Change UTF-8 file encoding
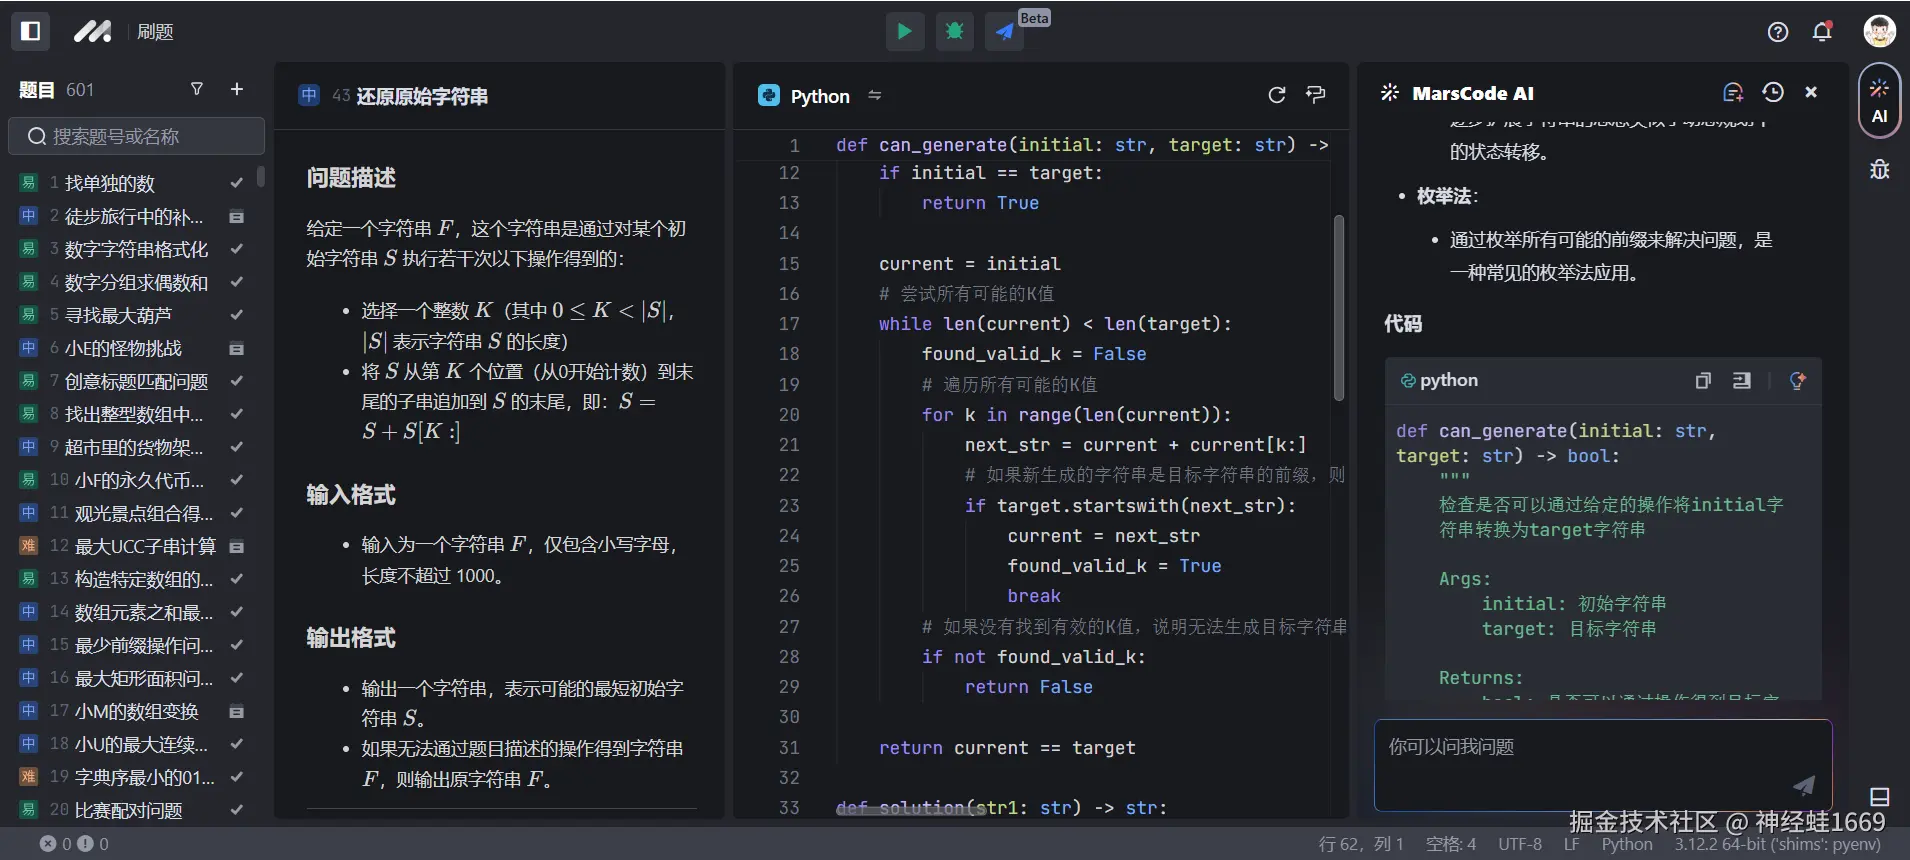 tap(1520, 844)
